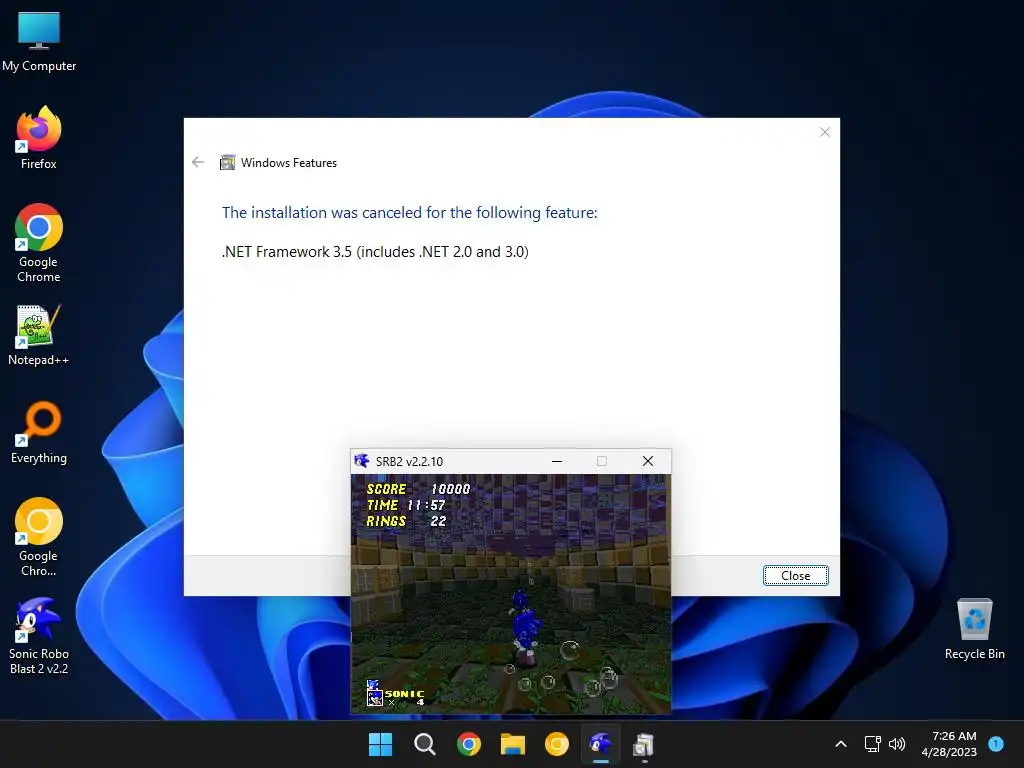Click the Windows Start button
1024x768 pixels.
coord(380,744)
